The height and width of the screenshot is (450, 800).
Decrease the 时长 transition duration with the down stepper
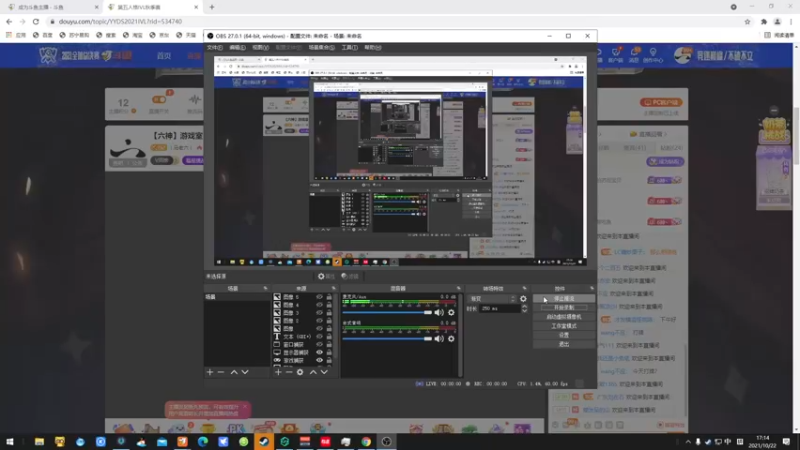click(524, 311)
